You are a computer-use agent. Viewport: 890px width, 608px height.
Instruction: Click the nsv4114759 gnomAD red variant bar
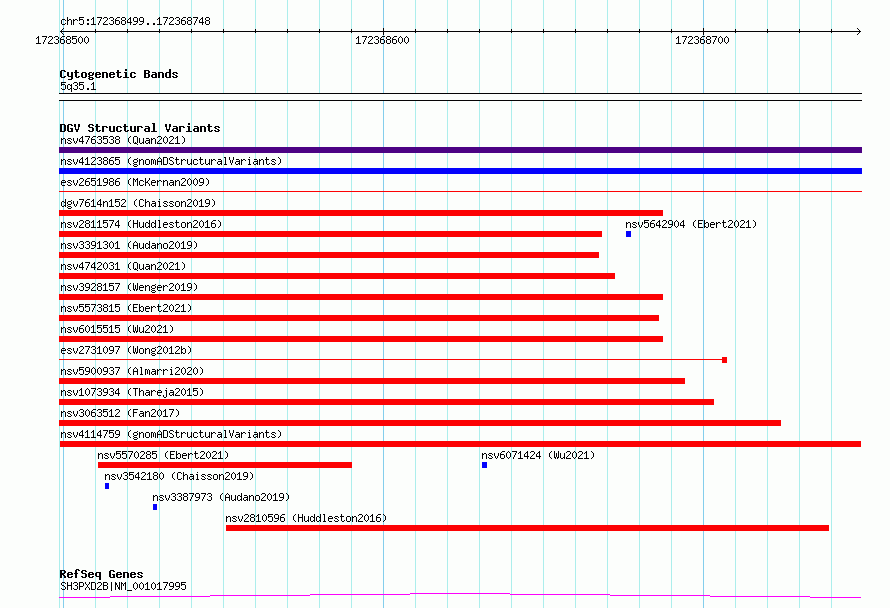pyautogui.click(x=460, y=444)
